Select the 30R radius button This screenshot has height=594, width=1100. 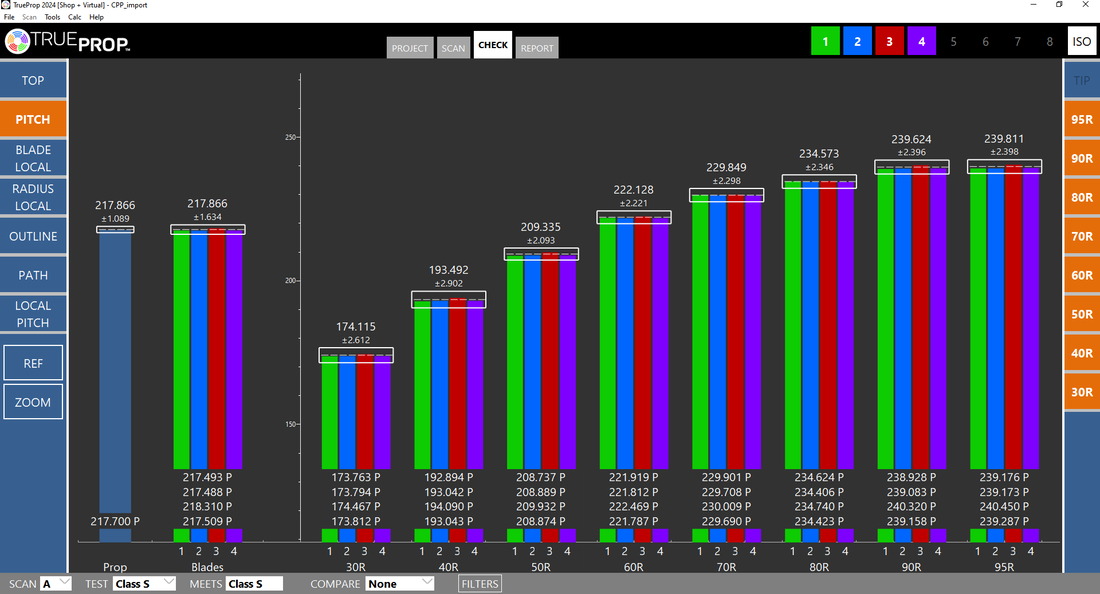point(1081,392)
